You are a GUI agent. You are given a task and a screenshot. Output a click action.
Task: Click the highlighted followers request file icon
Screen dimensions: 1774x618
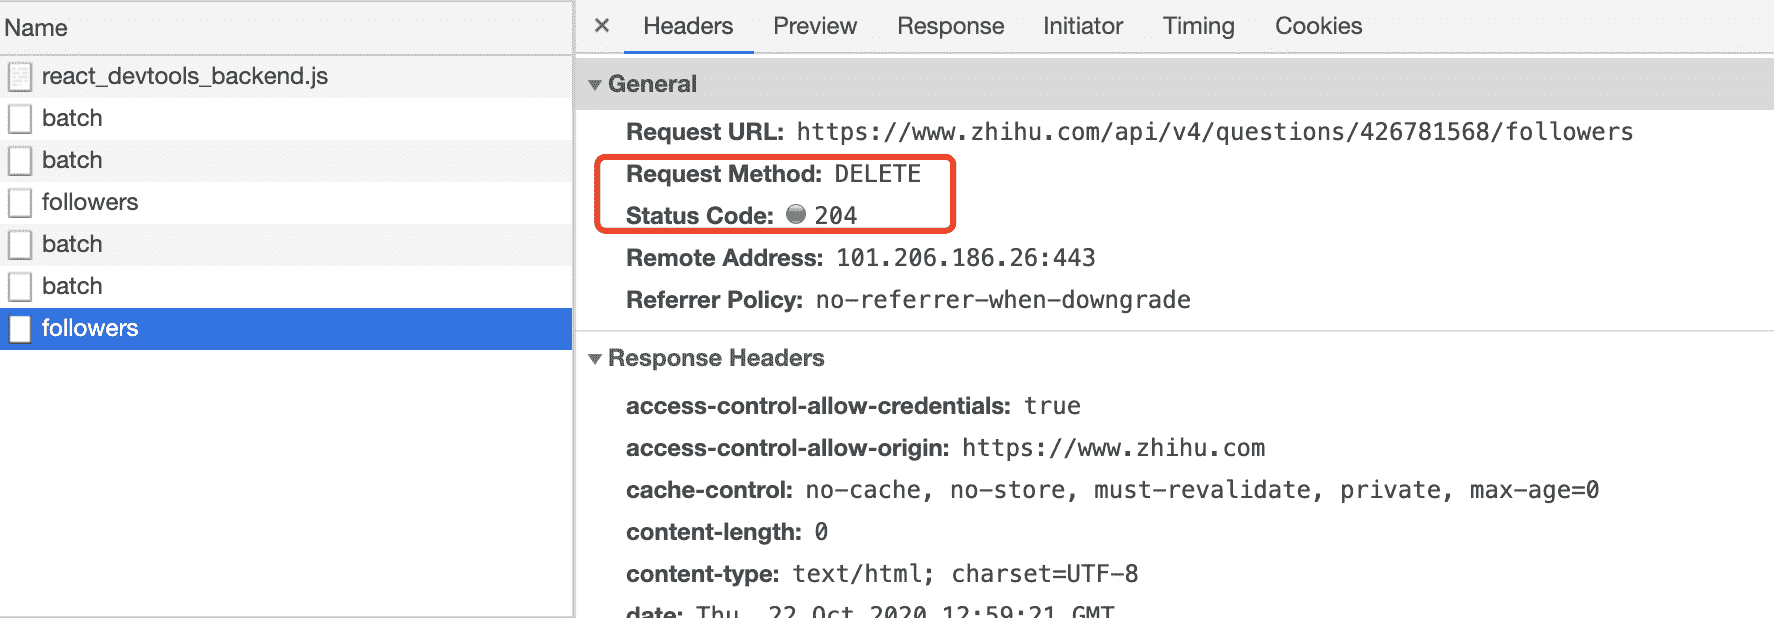coord(20,329)
